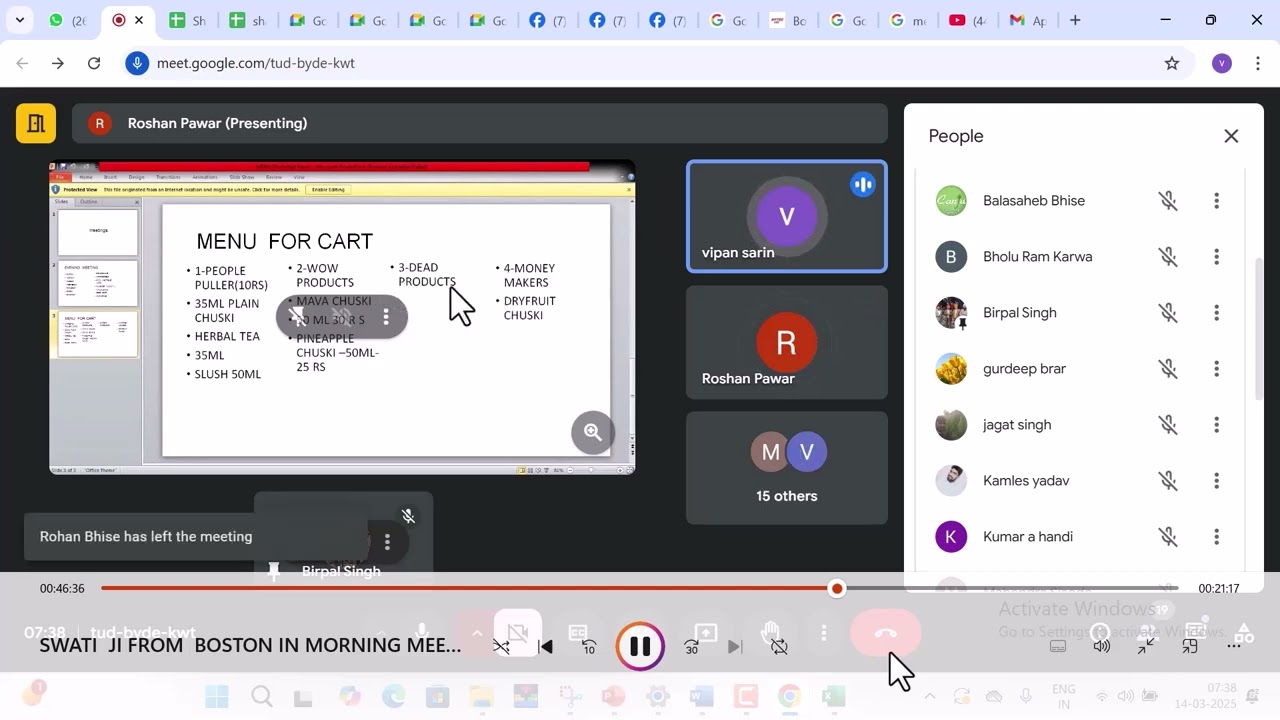This screenshot has height=720, width=1280.
Task: Open the '15 others' participants tile
Action: pos(787,468)
